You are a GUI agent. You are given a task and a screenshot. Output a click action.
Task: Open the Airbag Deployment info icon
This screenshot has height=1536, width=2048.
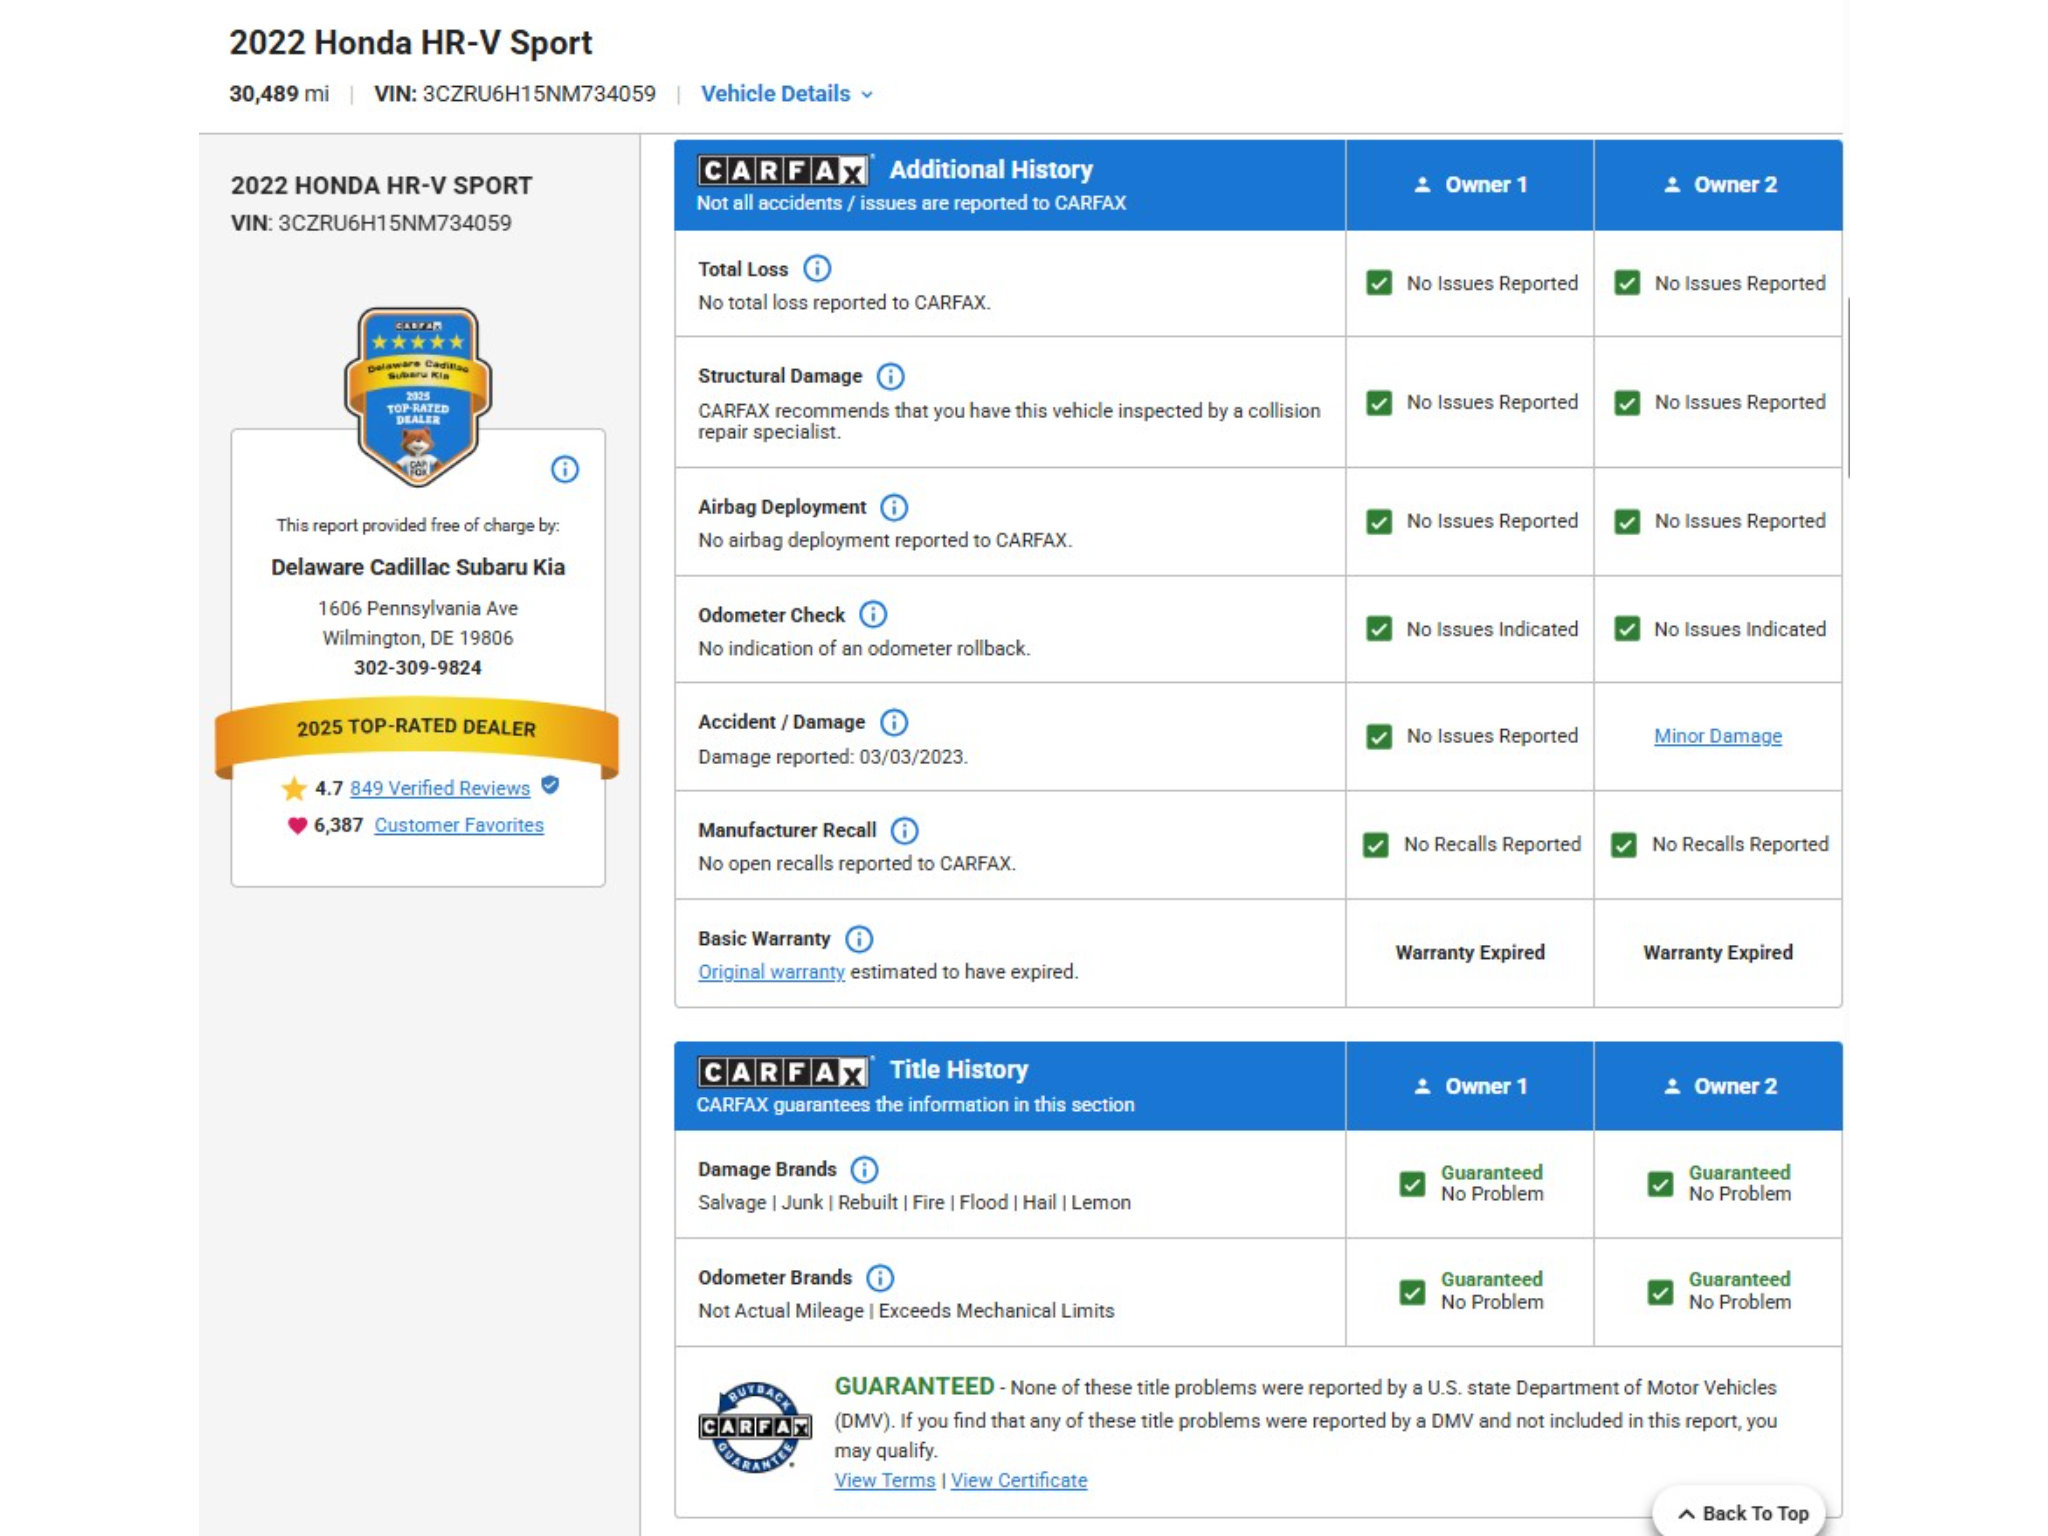point(894,507)
